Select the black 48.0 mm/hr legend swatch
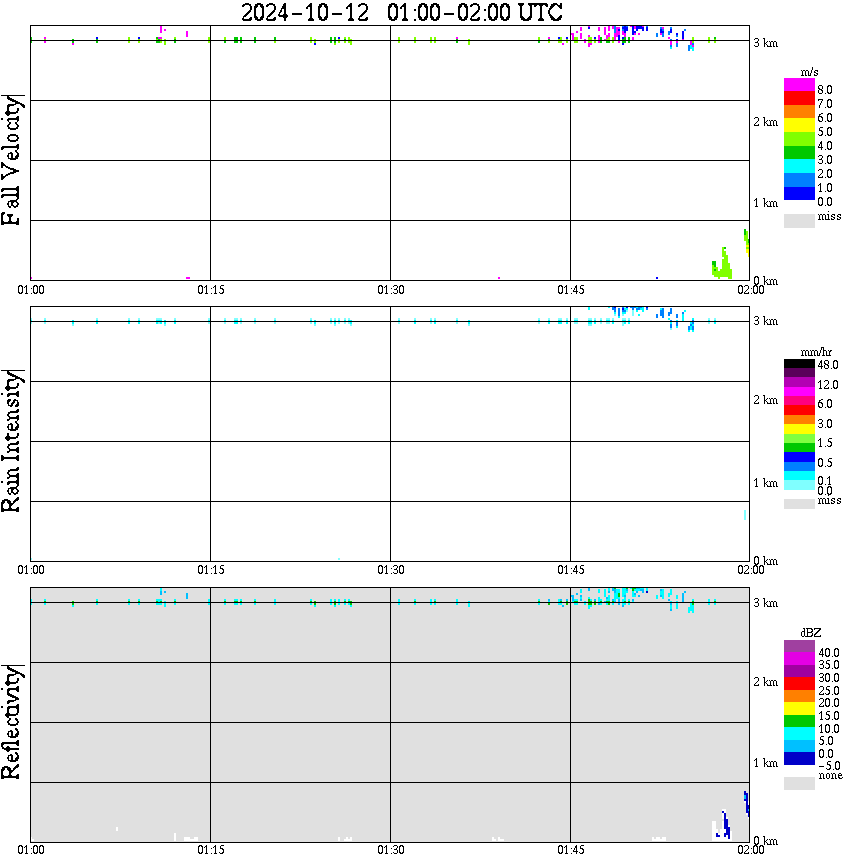This screenshot has height=868, width=850. pyautogui.click(x=799, y=364)
